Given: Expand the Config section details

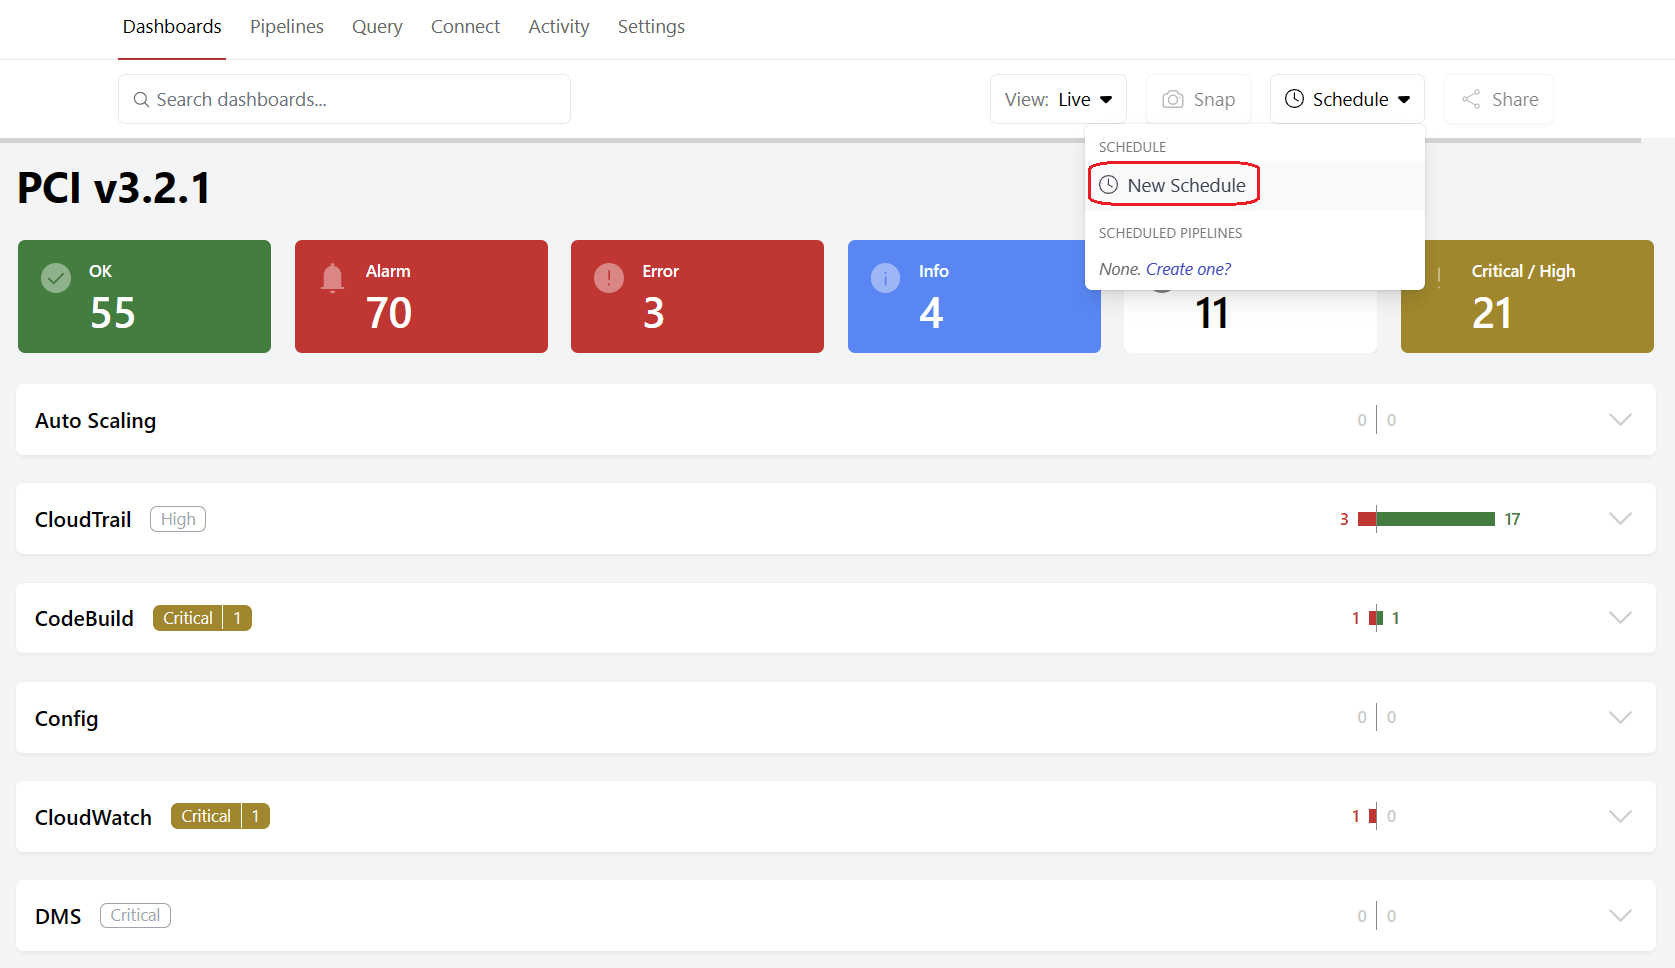Looking at the screenshot, I should coord(1620,717).
